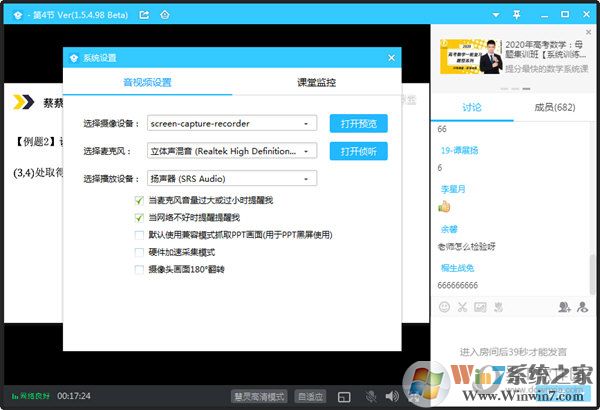The image size is (600, 410).
Task: Open the 讨论 tab in chat panel
Action: click(x=472, y=108)
